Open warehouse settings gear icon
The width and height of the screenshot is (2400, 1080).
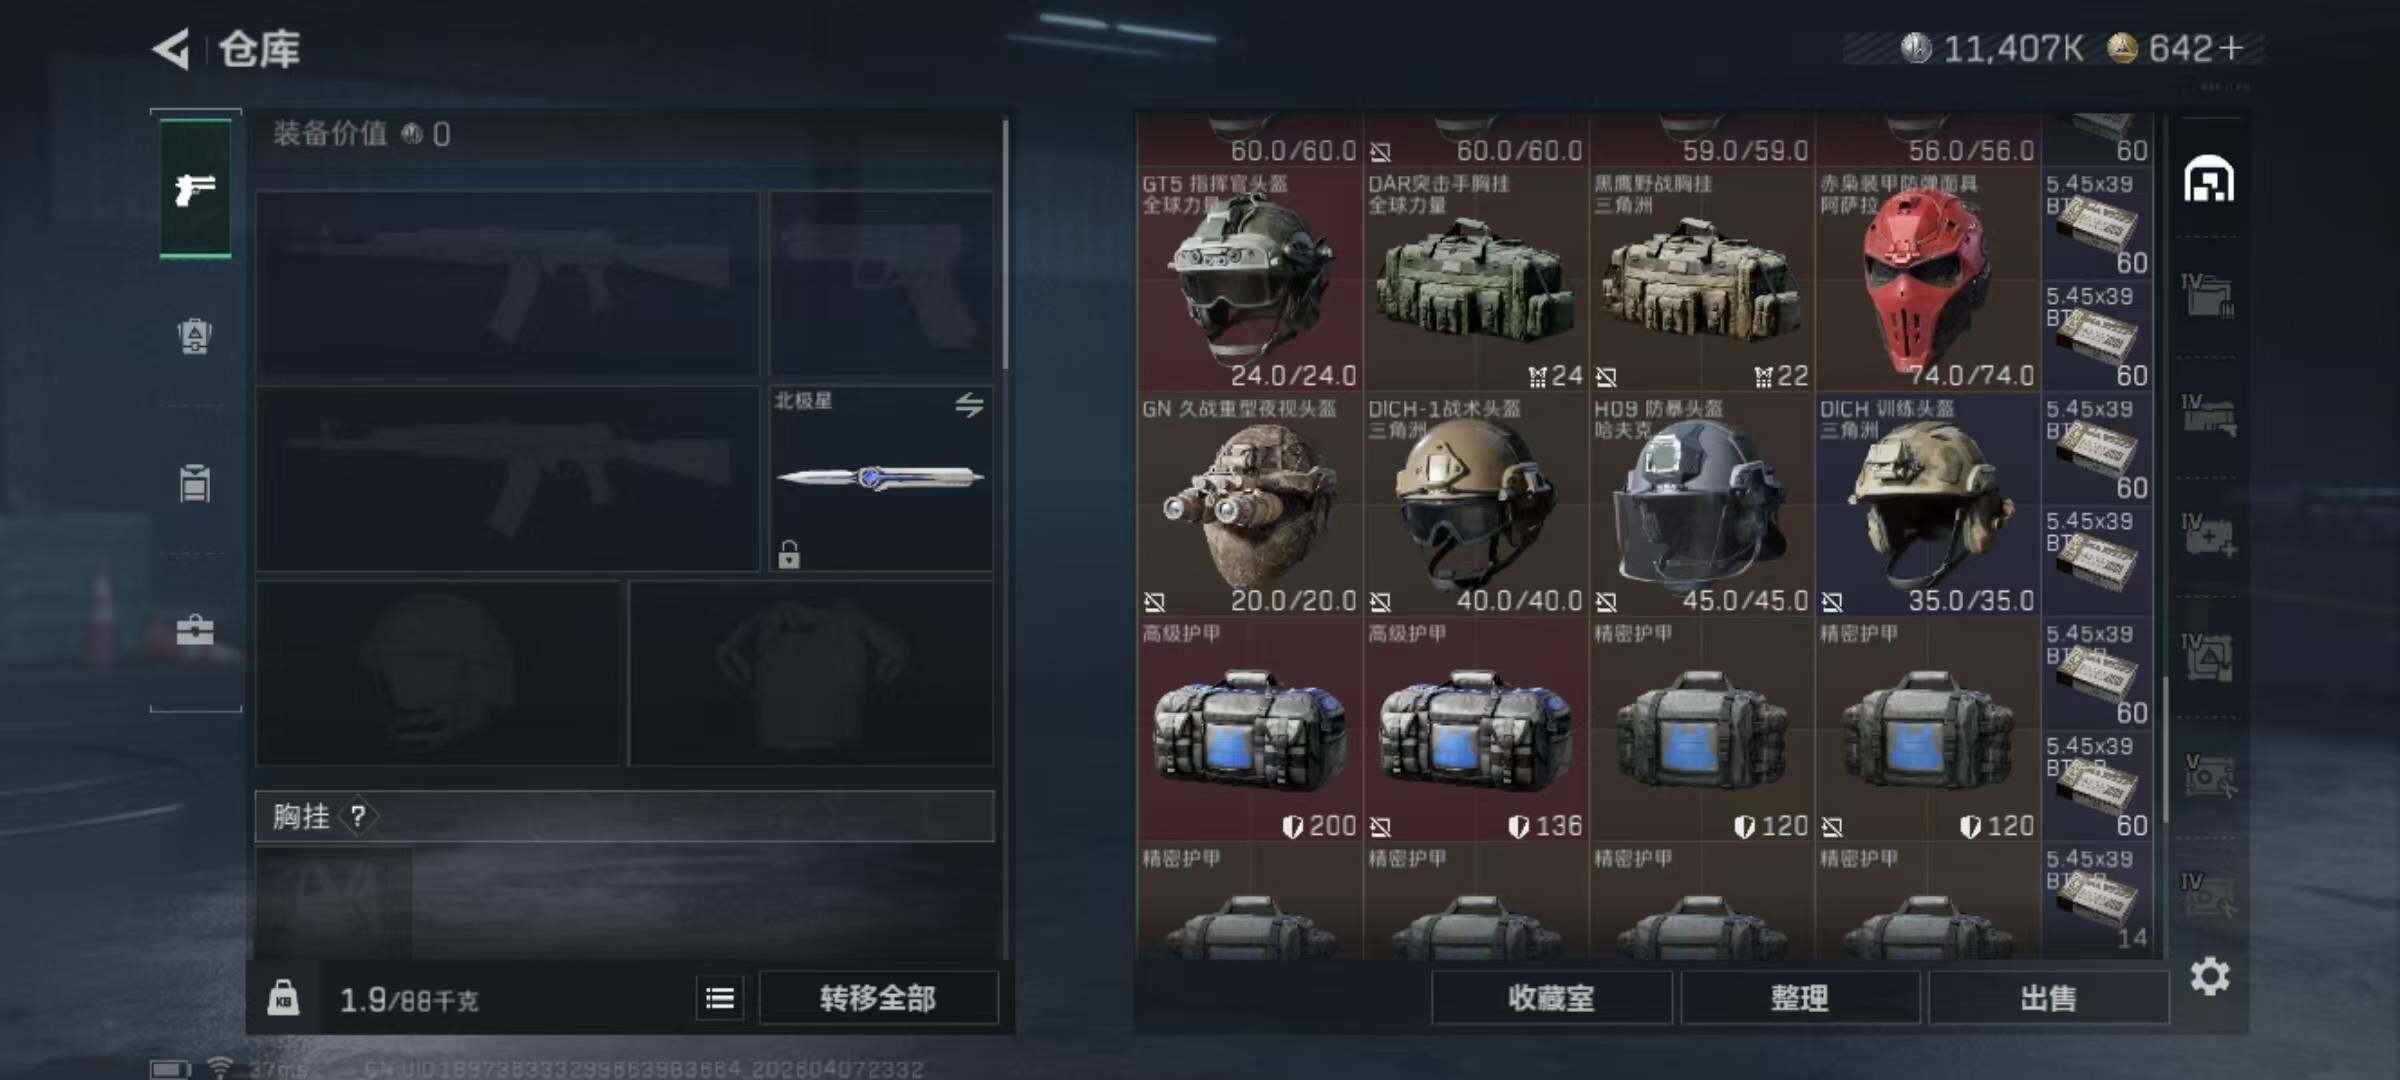[2210, 976]
